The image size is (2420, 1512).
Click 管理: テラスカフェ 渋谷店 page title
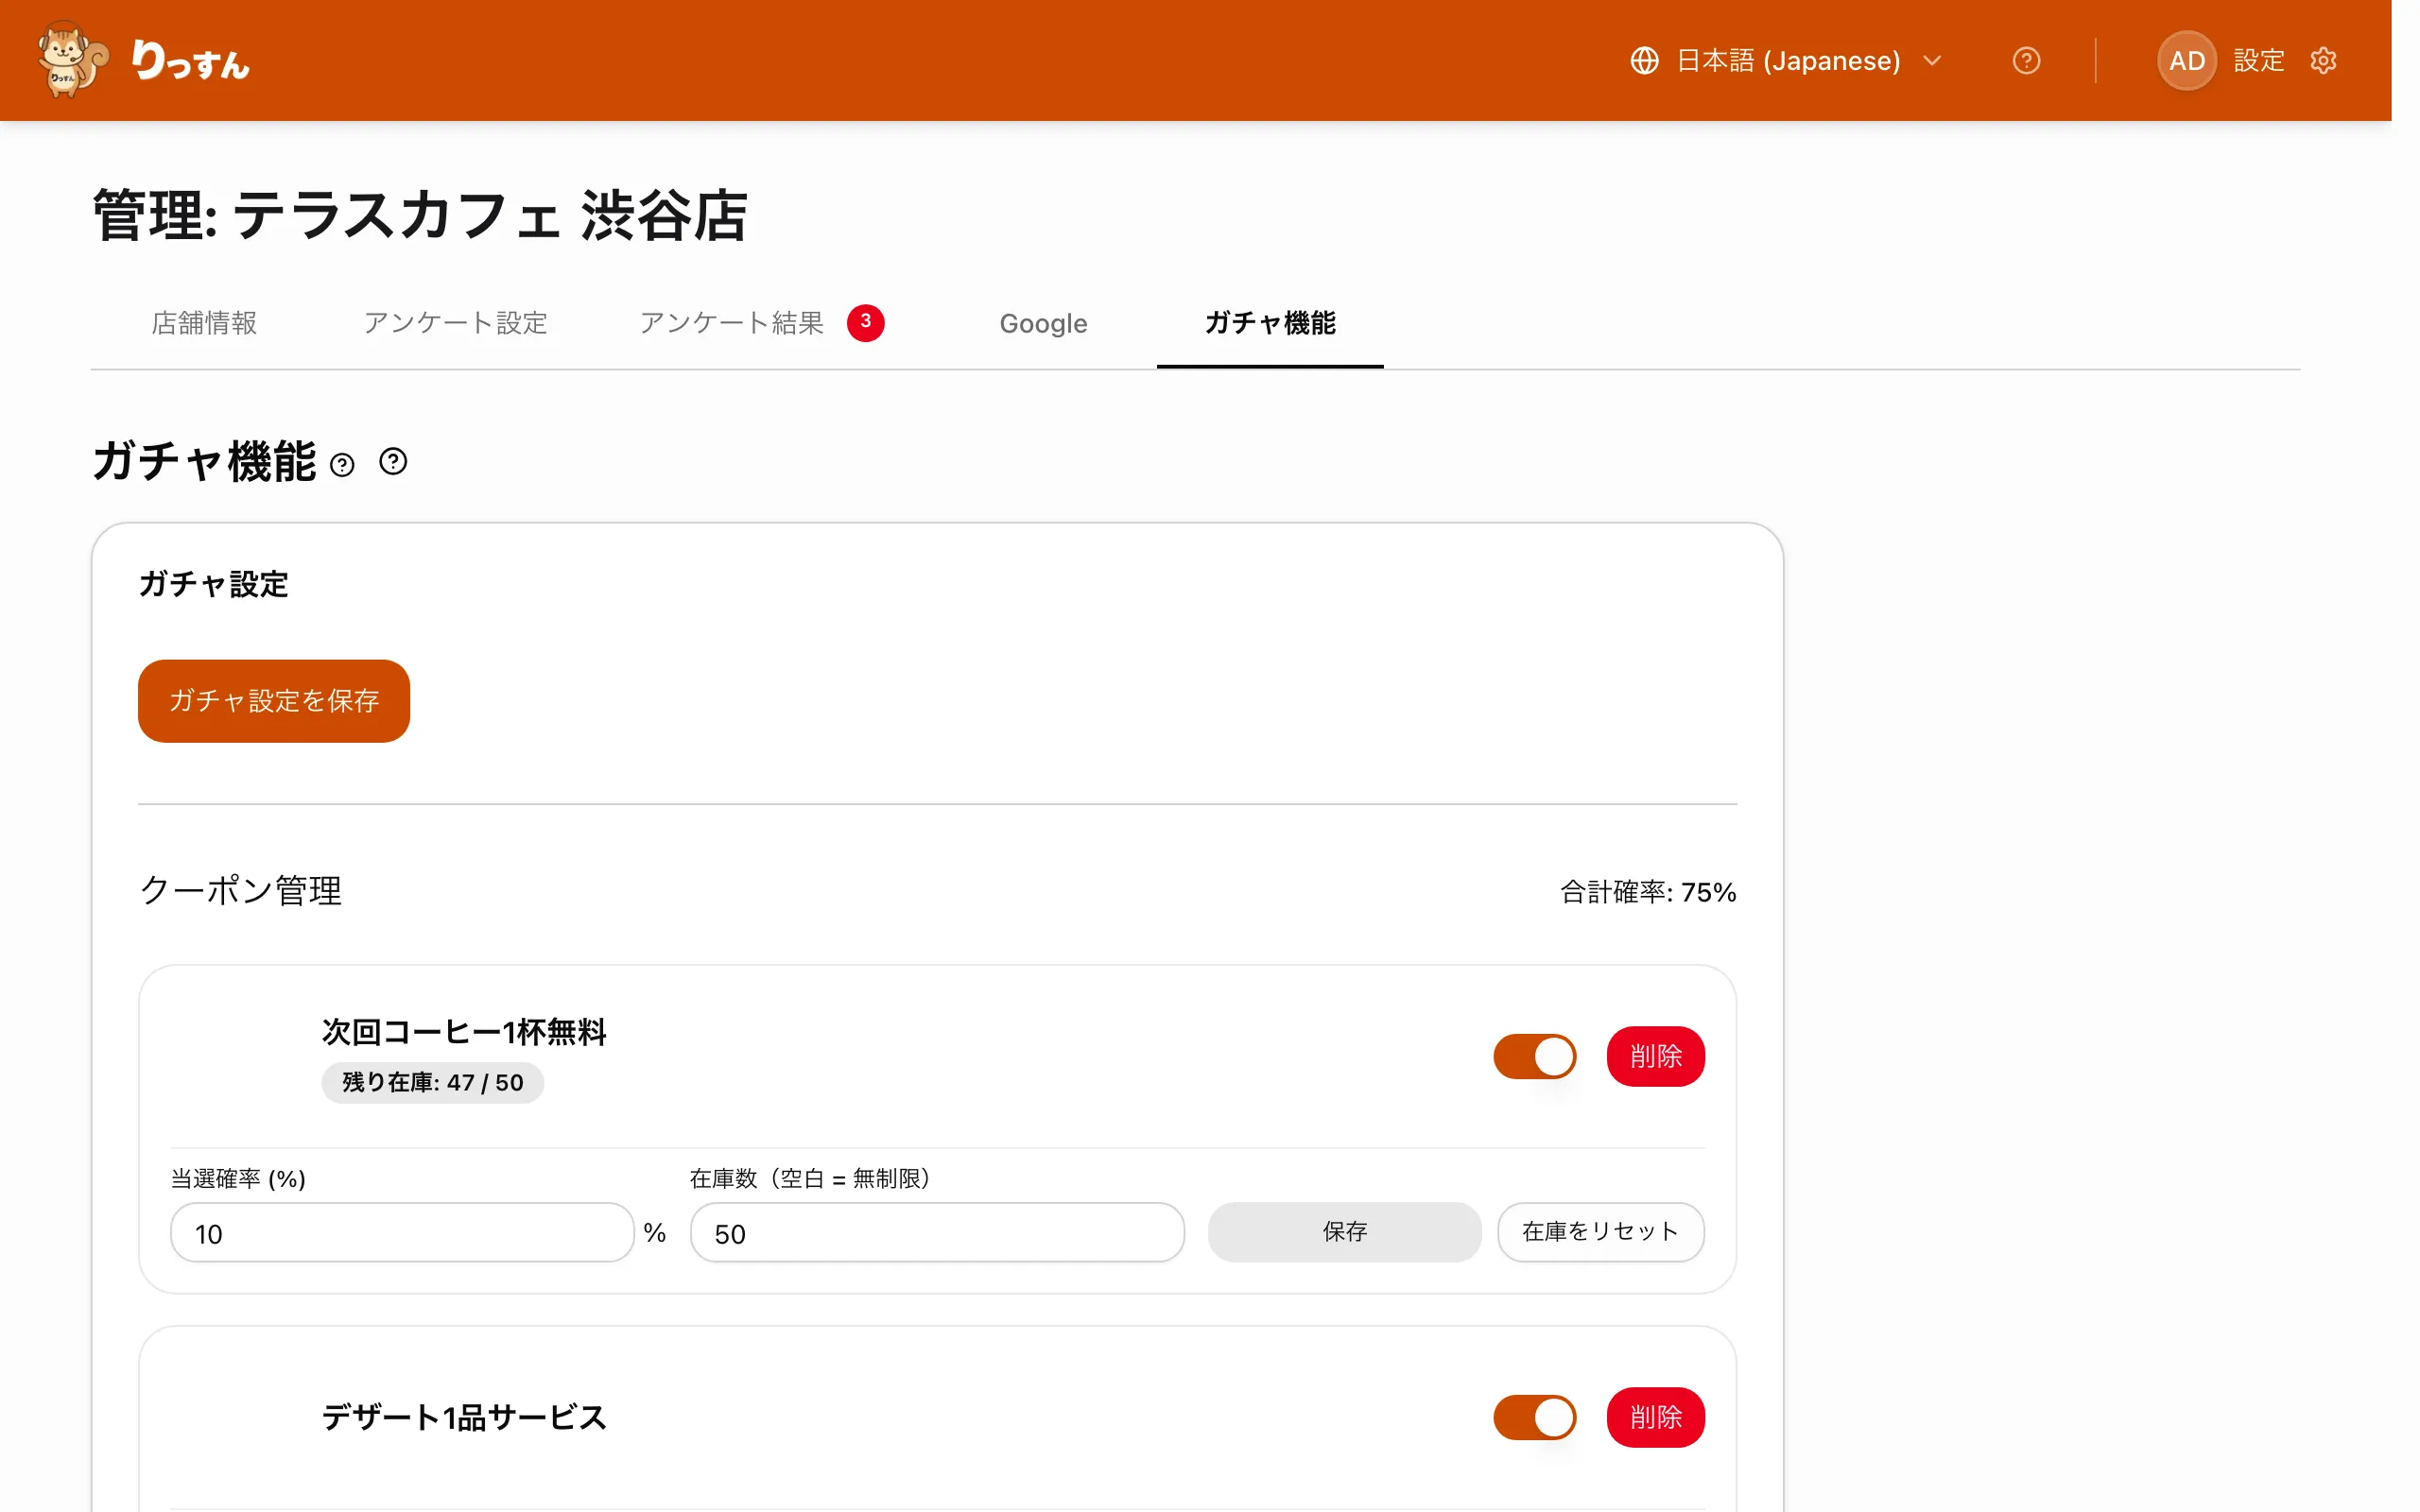pyautogui.click(x=420, y=215)
